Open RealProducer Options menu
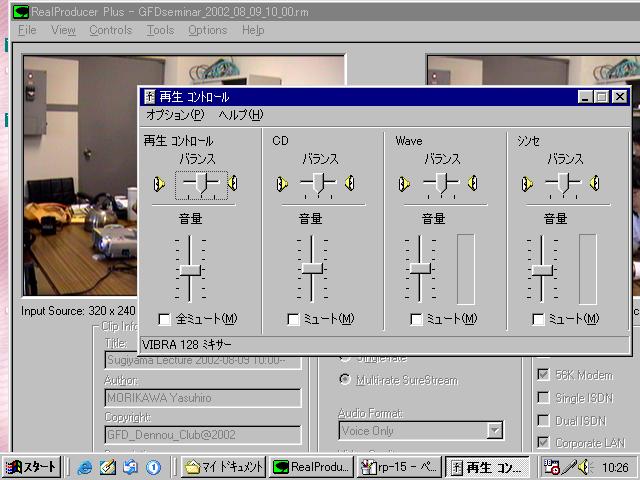640x480 pixels. 207,30
